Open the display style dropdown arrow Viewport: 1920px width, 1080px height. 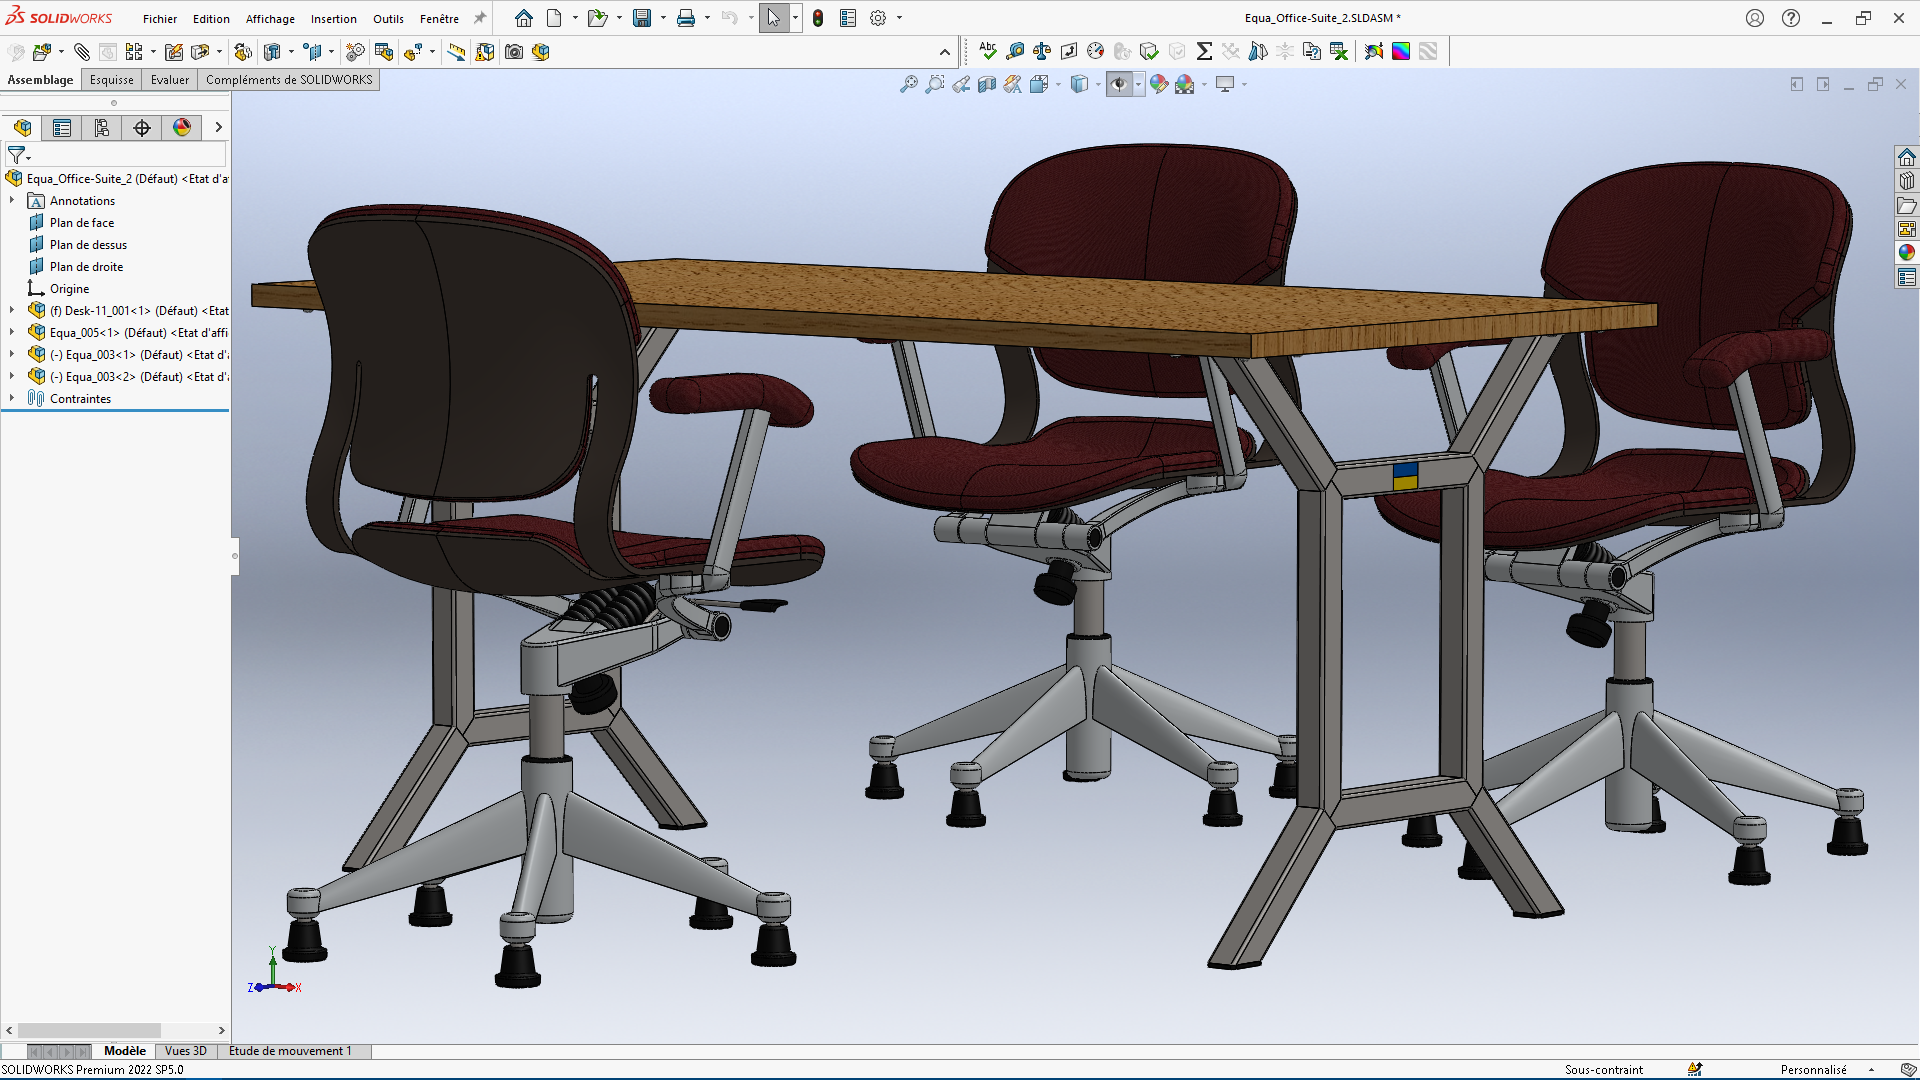click(x=1098, y=85)
